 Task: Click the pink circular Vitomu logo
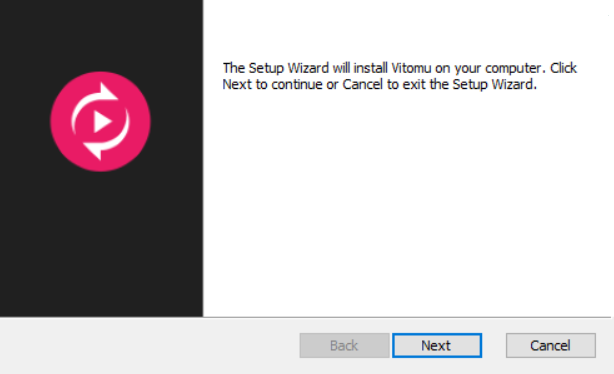[101, 121]
